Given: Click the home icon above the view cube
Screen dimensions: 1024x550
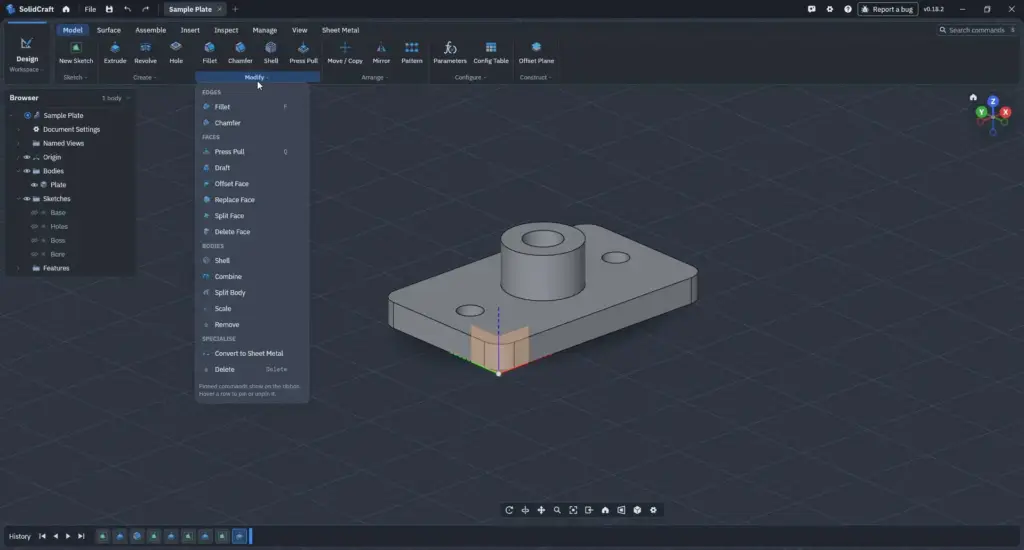Looking at the screenshot, I should tap(973, 97).
